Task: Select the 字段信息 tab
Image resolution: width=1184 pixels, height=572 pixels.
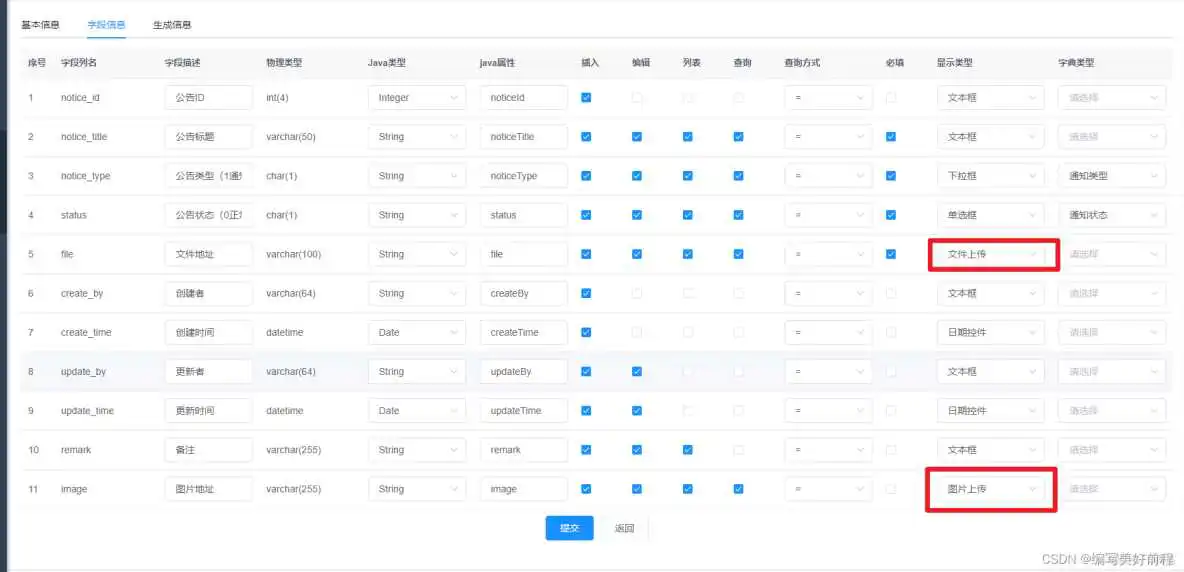Action: 106,24
